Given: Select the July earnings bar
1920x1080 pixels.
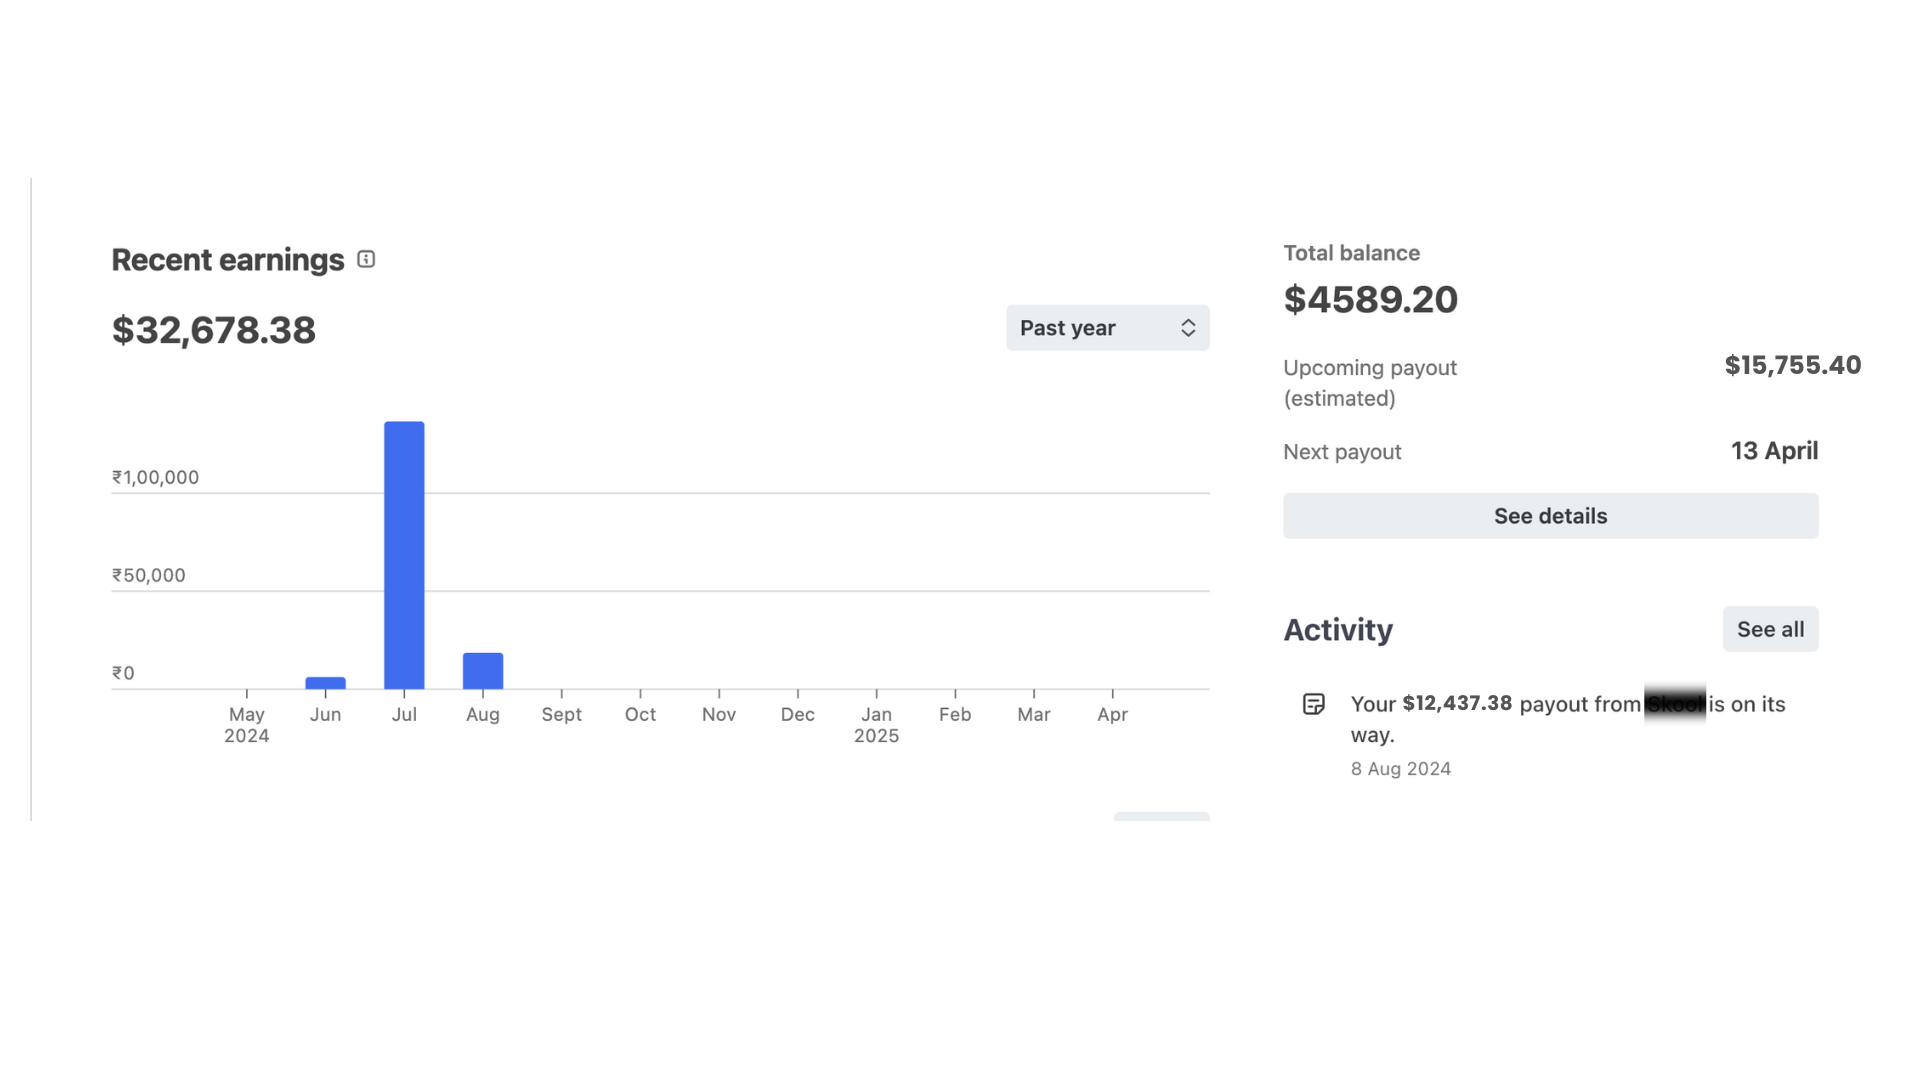Looking at the screenshot, I should 404,555.
